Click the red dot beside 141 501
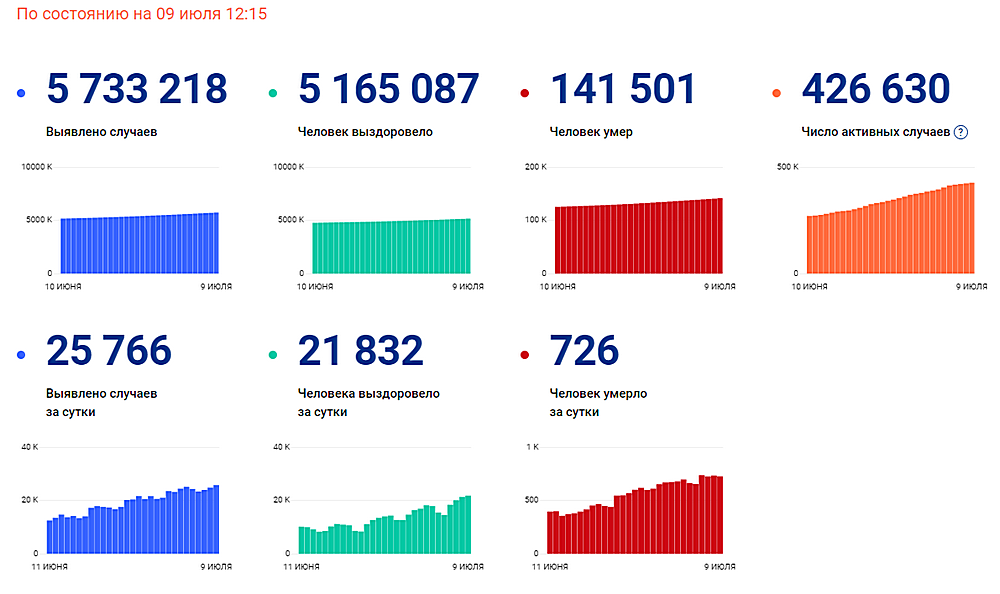Image resolution: width=1000 pixels, height=594 pixels. (x=525, y=93)
